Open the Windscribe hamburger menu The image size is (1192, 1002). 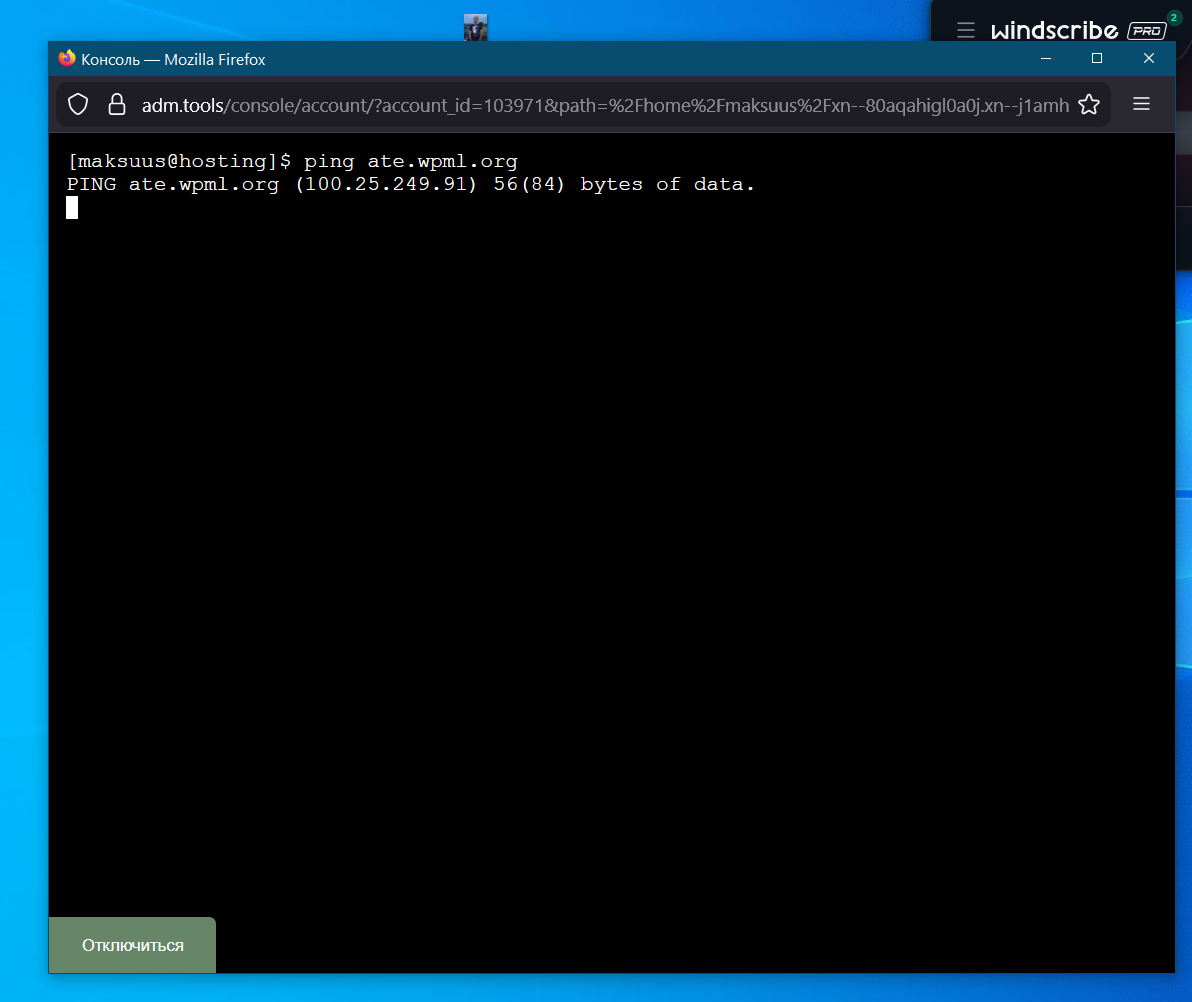pos(965,30)
